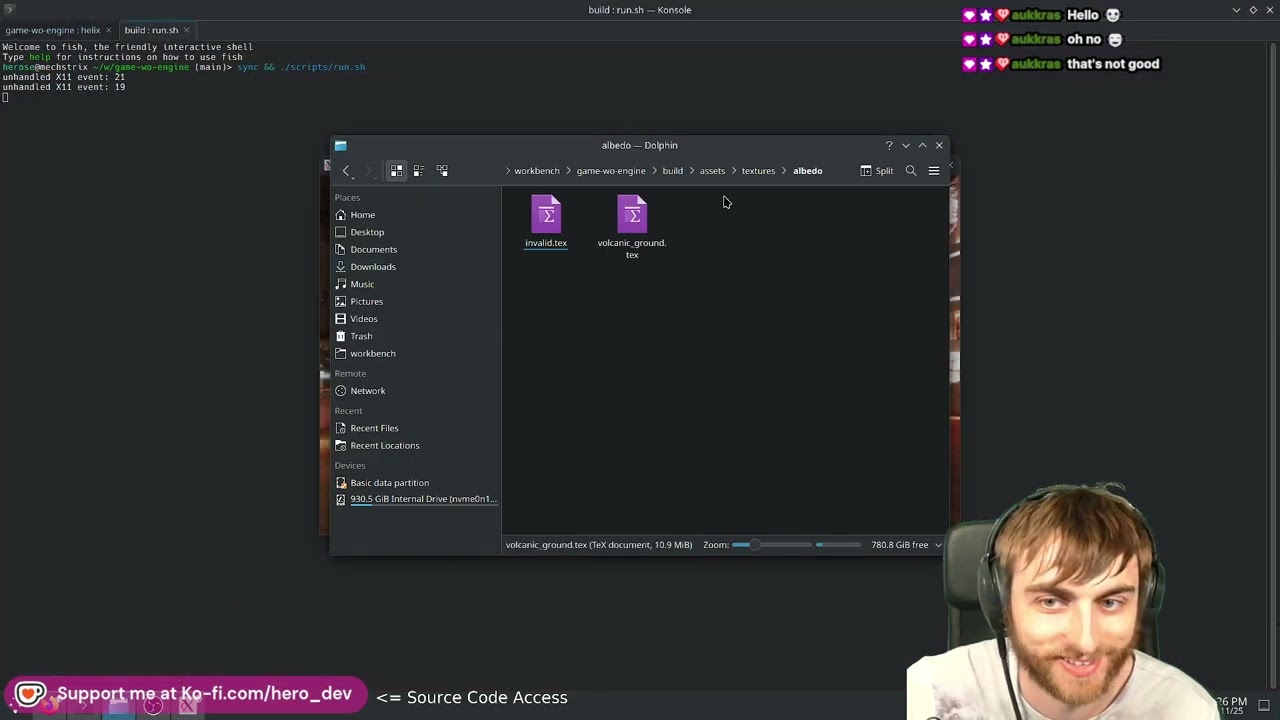Click the Documents icon in sidebar
This screenshot has height=720, width=1280.
pos(341,250)
